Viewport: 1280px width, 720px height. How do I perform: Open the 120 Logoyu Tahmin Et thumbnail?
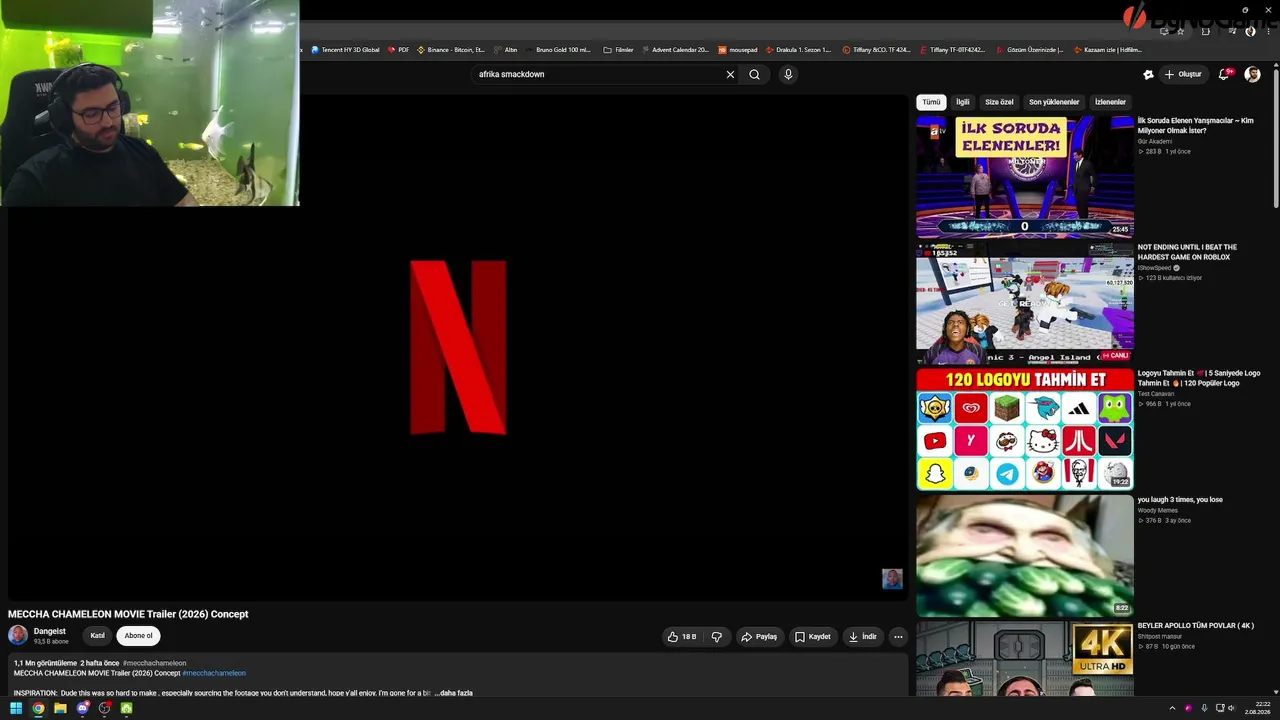(x=1025, y=429)
